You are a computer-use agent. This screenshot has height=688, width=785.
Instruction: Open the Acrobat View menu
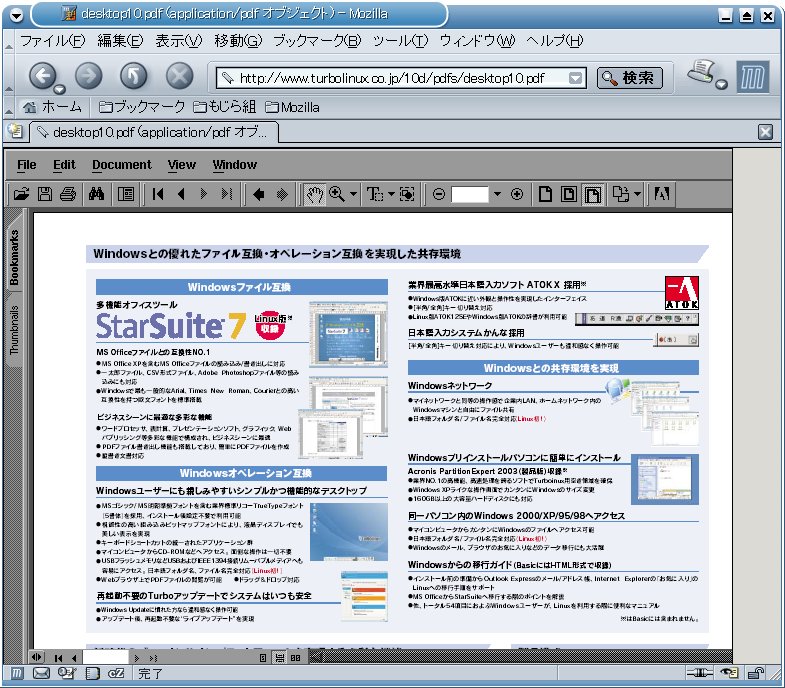coord(182,165)
